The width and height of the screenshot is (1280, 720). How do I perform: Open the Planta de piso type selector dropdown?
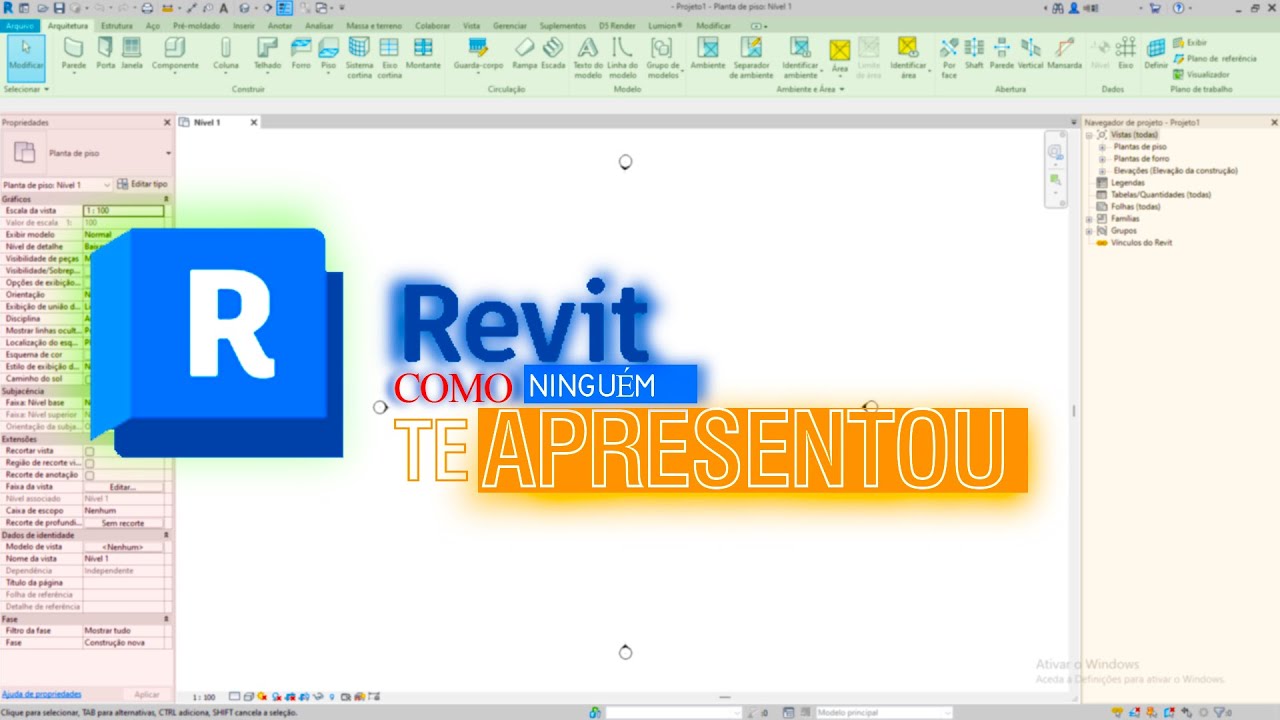click(168, 153)
